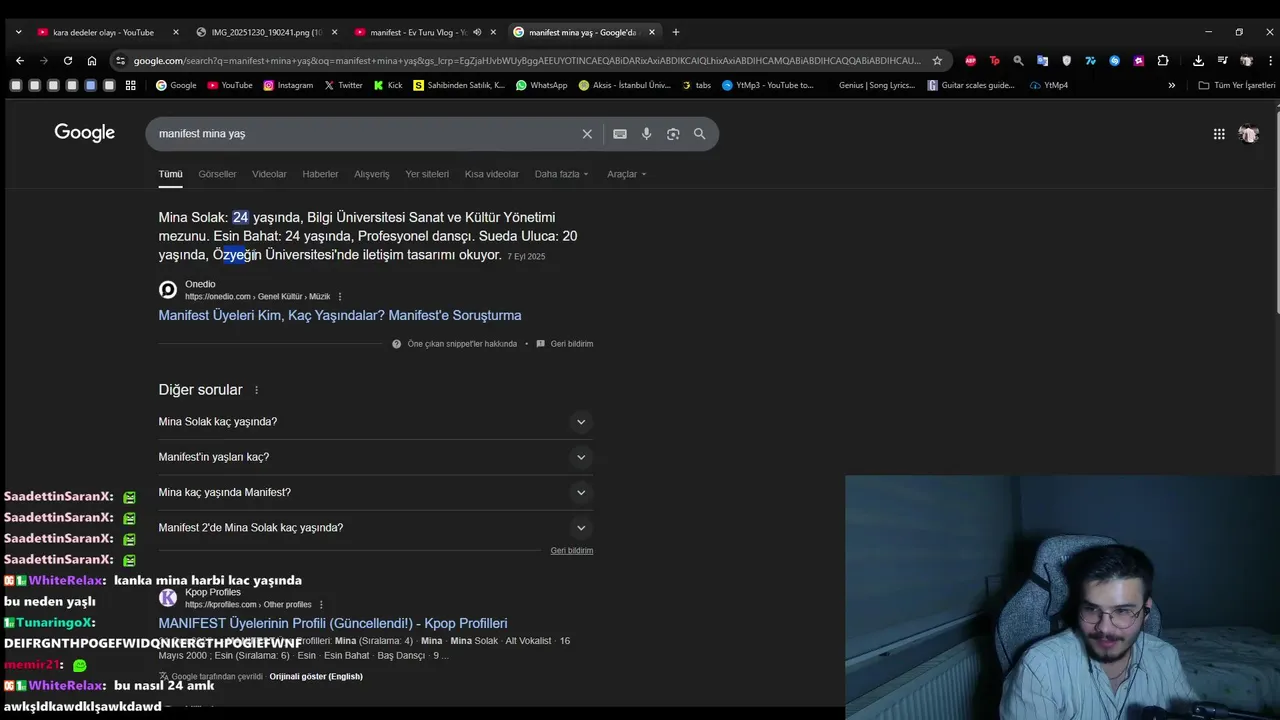Viewport: 1280px width, 720px height.
Task: Open the on-screen keyboard input tool
Action: [620, 134]
